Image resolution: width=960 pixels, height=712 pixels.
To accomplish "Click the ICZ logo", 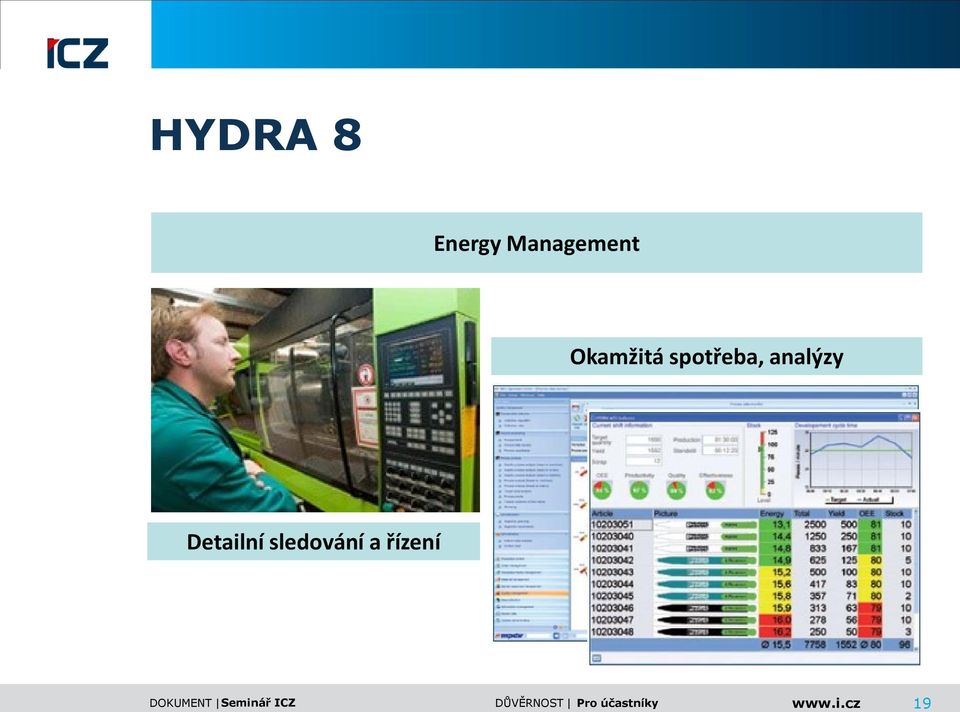I will pos(77,53).
